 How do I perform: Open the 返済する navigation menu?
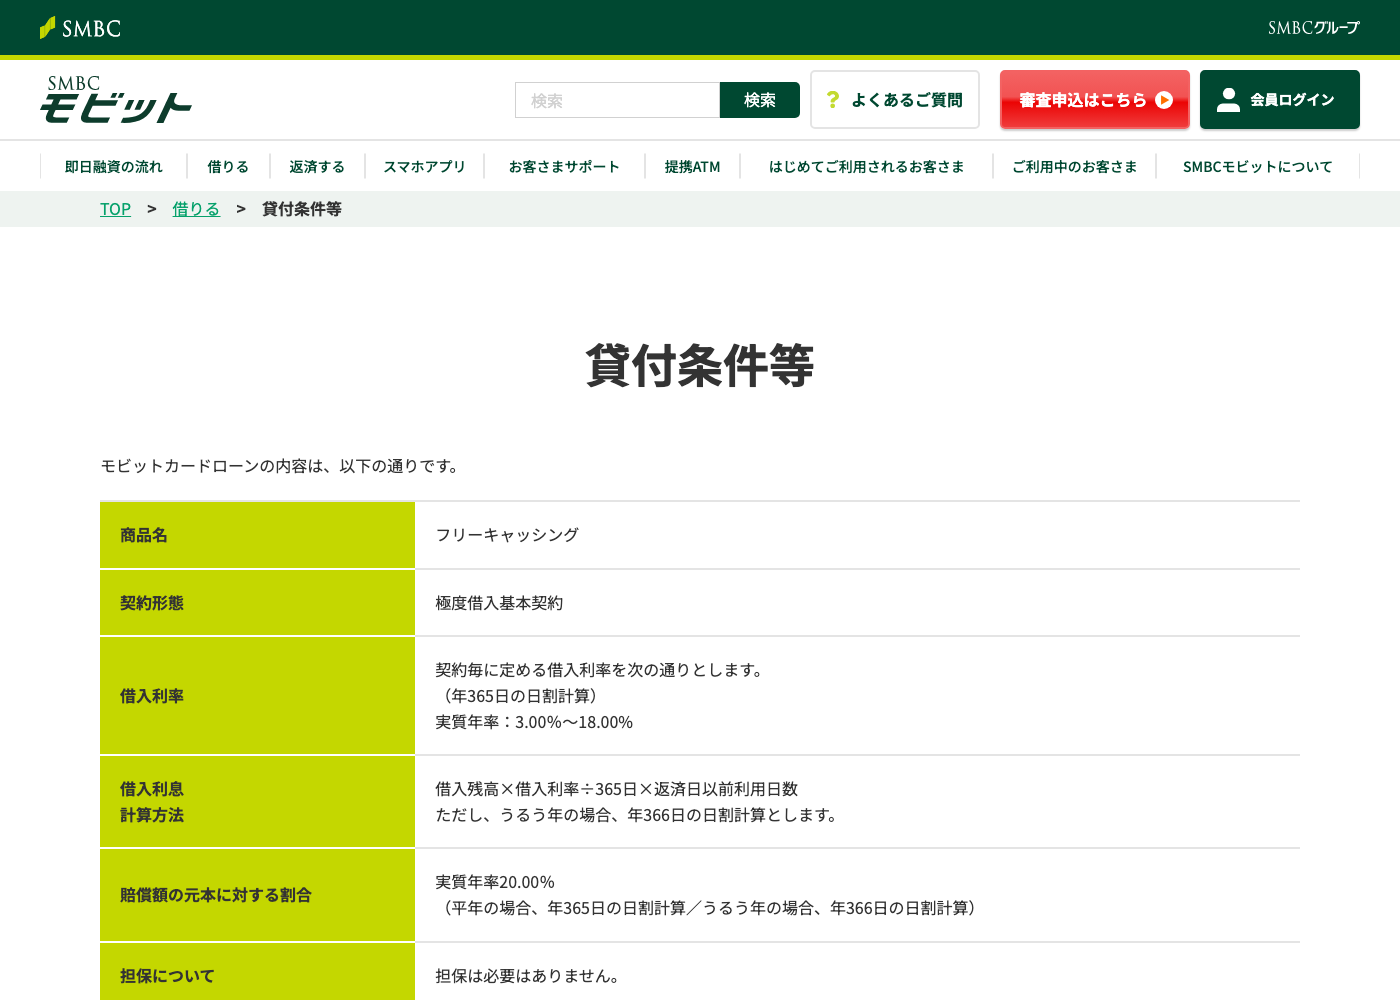[x=317, y=167]
